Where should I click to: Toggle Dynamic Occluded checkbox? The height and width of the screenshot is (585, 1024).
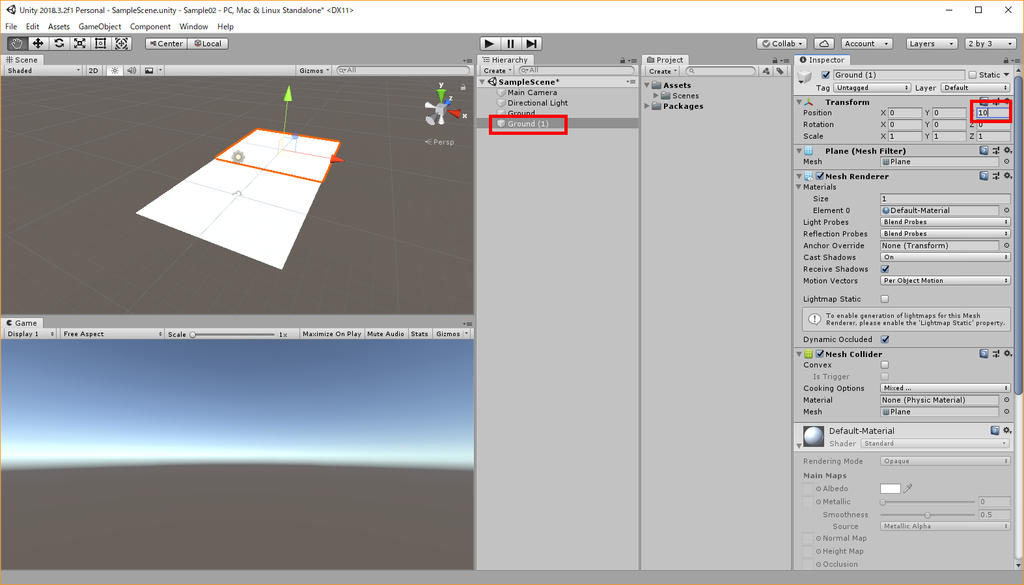pyautogui.click(x=885, y=340)
